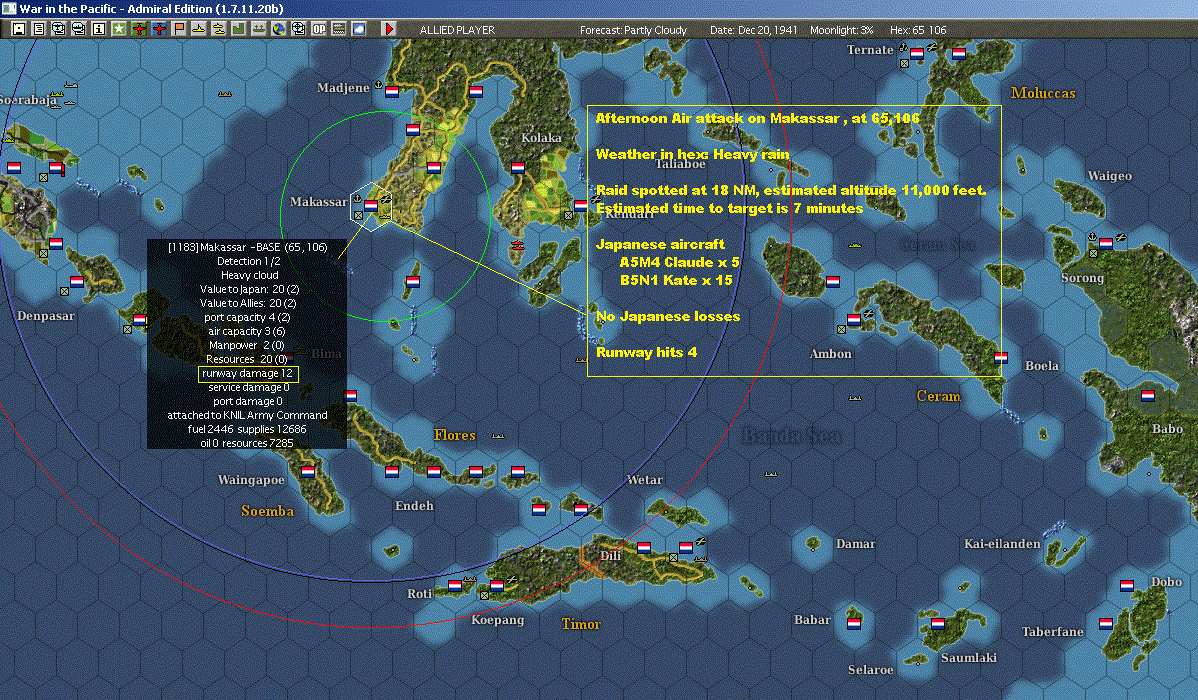Click the white star on green icon

click(118, 29)
